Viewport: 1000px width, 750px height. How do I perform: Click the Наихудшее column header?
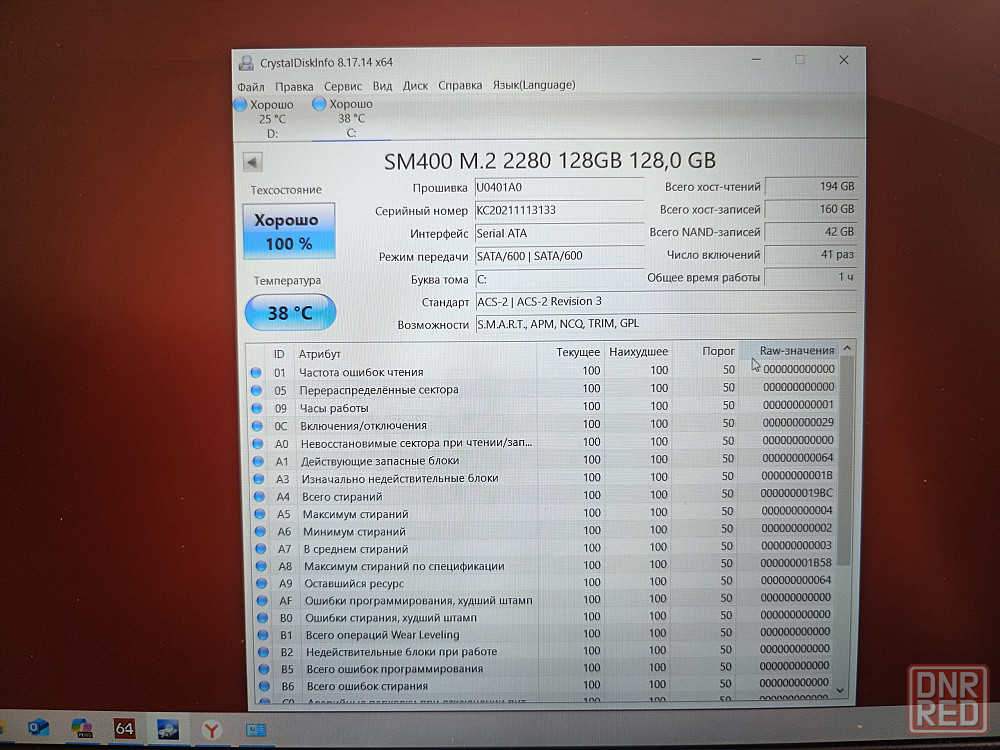click(638, 351)
